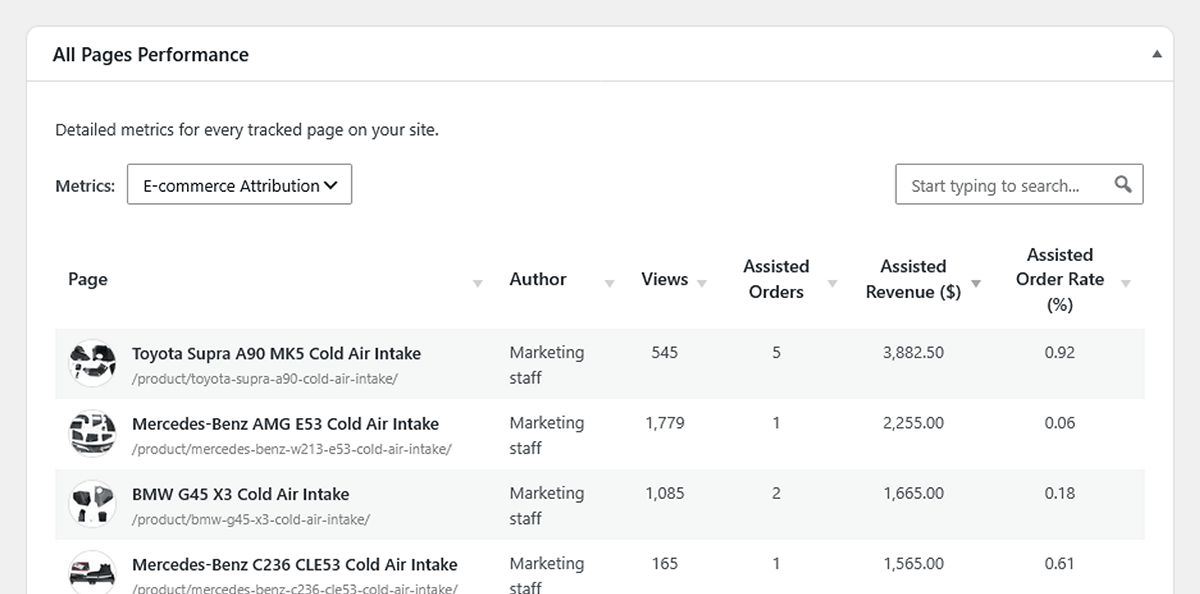
Task: Sort by Assisted Orders column arrow
Action: (x=832, y=284)
